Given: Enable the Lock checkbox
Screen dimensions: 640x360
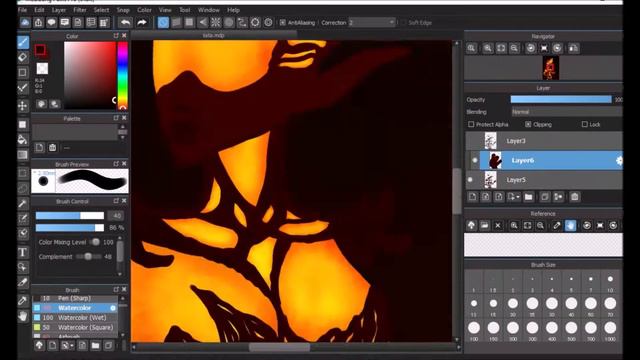Looking at the screenshot, I should pyautogui.click(x=584, y=124).
